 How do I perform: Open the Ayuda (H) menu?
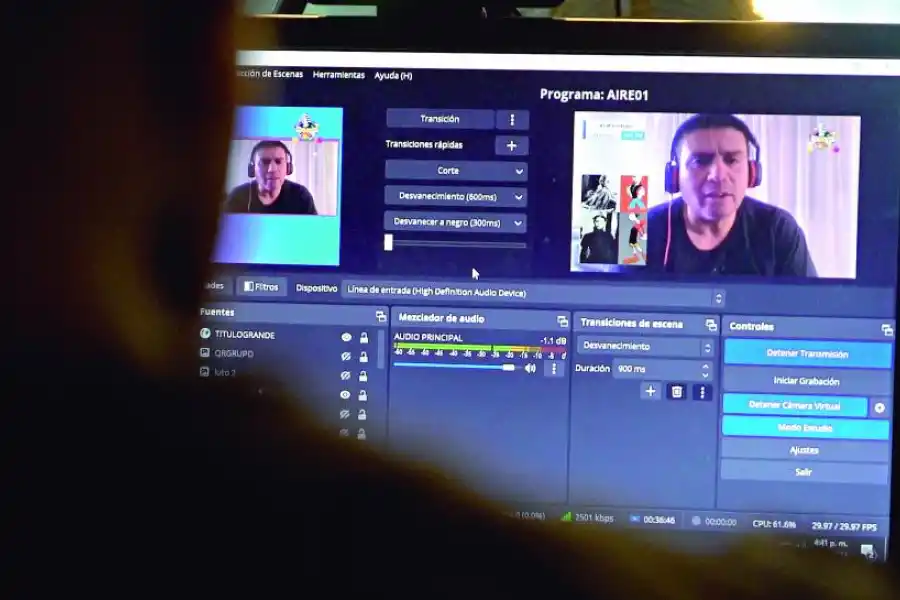[393, 76]
